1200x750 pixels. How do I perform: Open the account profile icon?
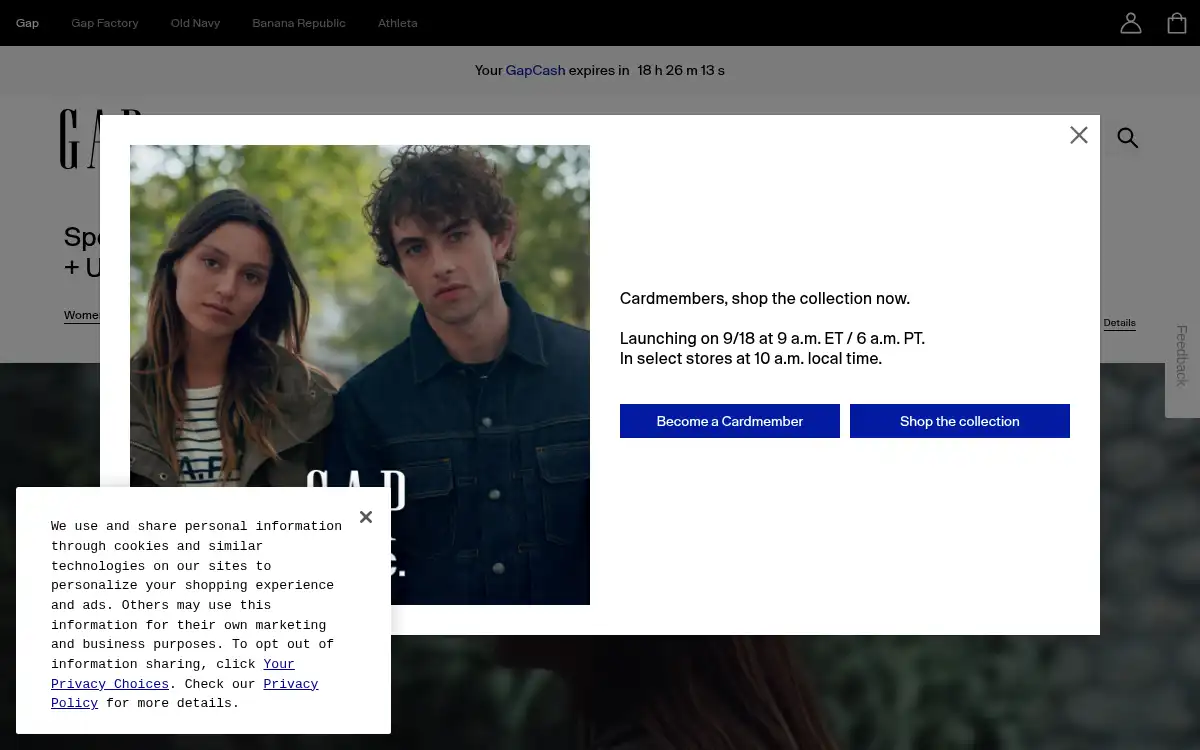pos(1131,23)
